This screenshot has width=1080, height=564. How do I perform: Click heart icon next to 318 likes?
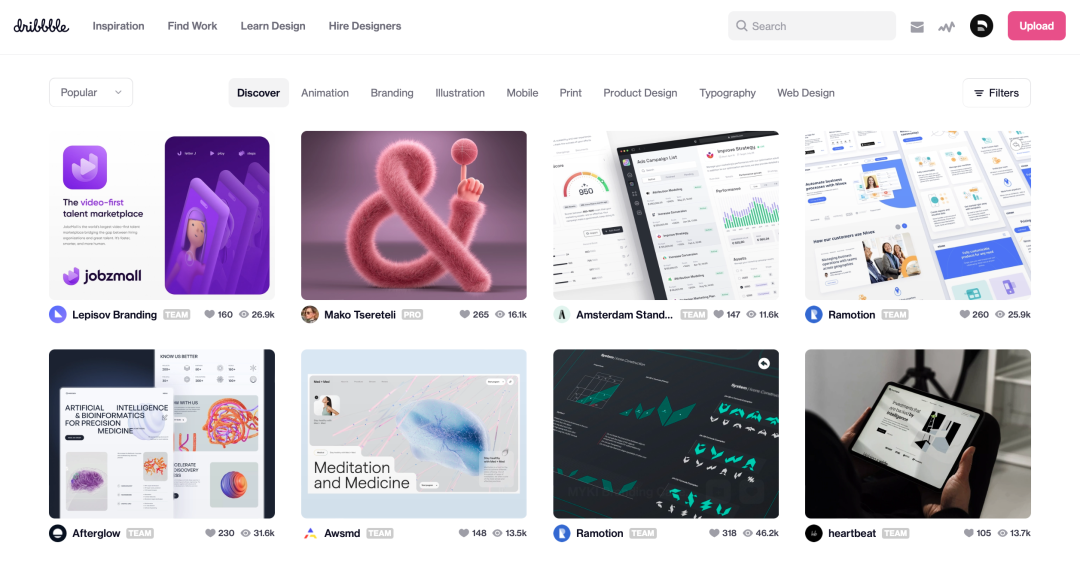coord(714,533)
